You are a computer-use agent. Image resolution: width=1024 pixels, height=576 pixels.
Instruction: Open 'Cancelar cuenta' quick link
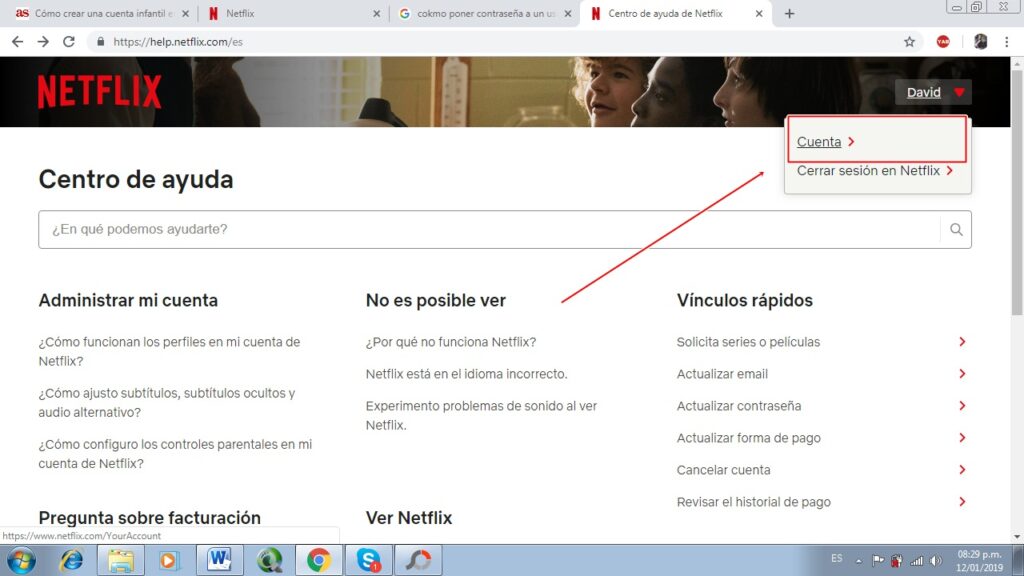pyautogui.click(x=724, y=470)
